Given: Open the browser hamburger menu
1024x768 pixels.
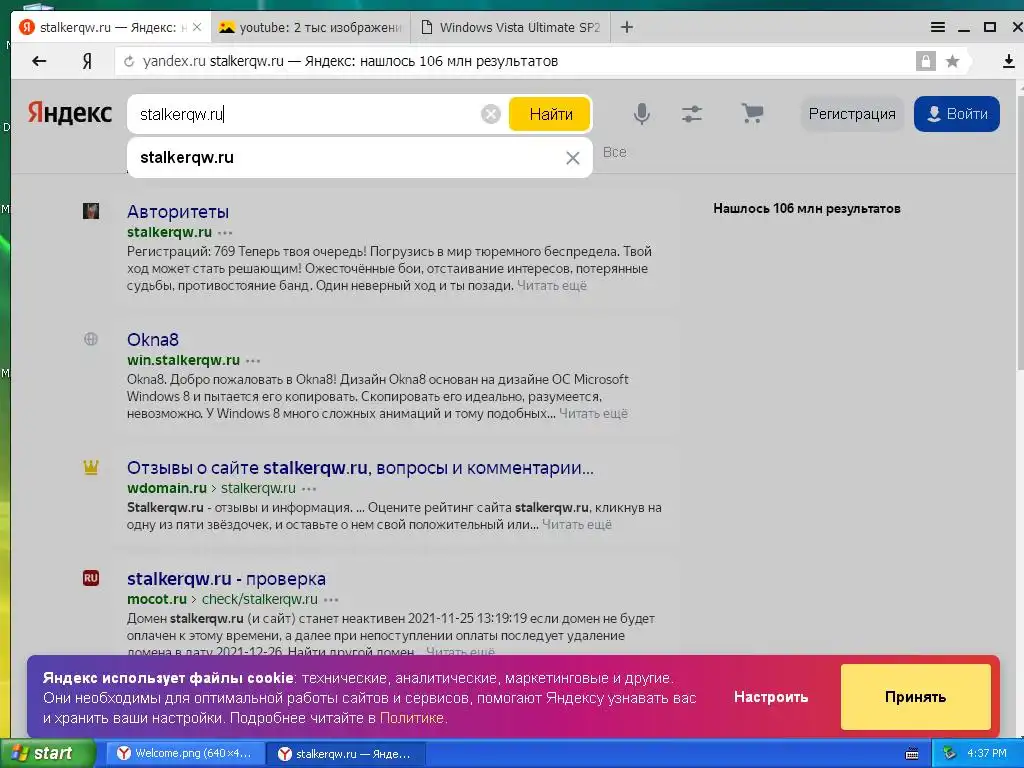Looking at the screenshot, I should point(938,27).
